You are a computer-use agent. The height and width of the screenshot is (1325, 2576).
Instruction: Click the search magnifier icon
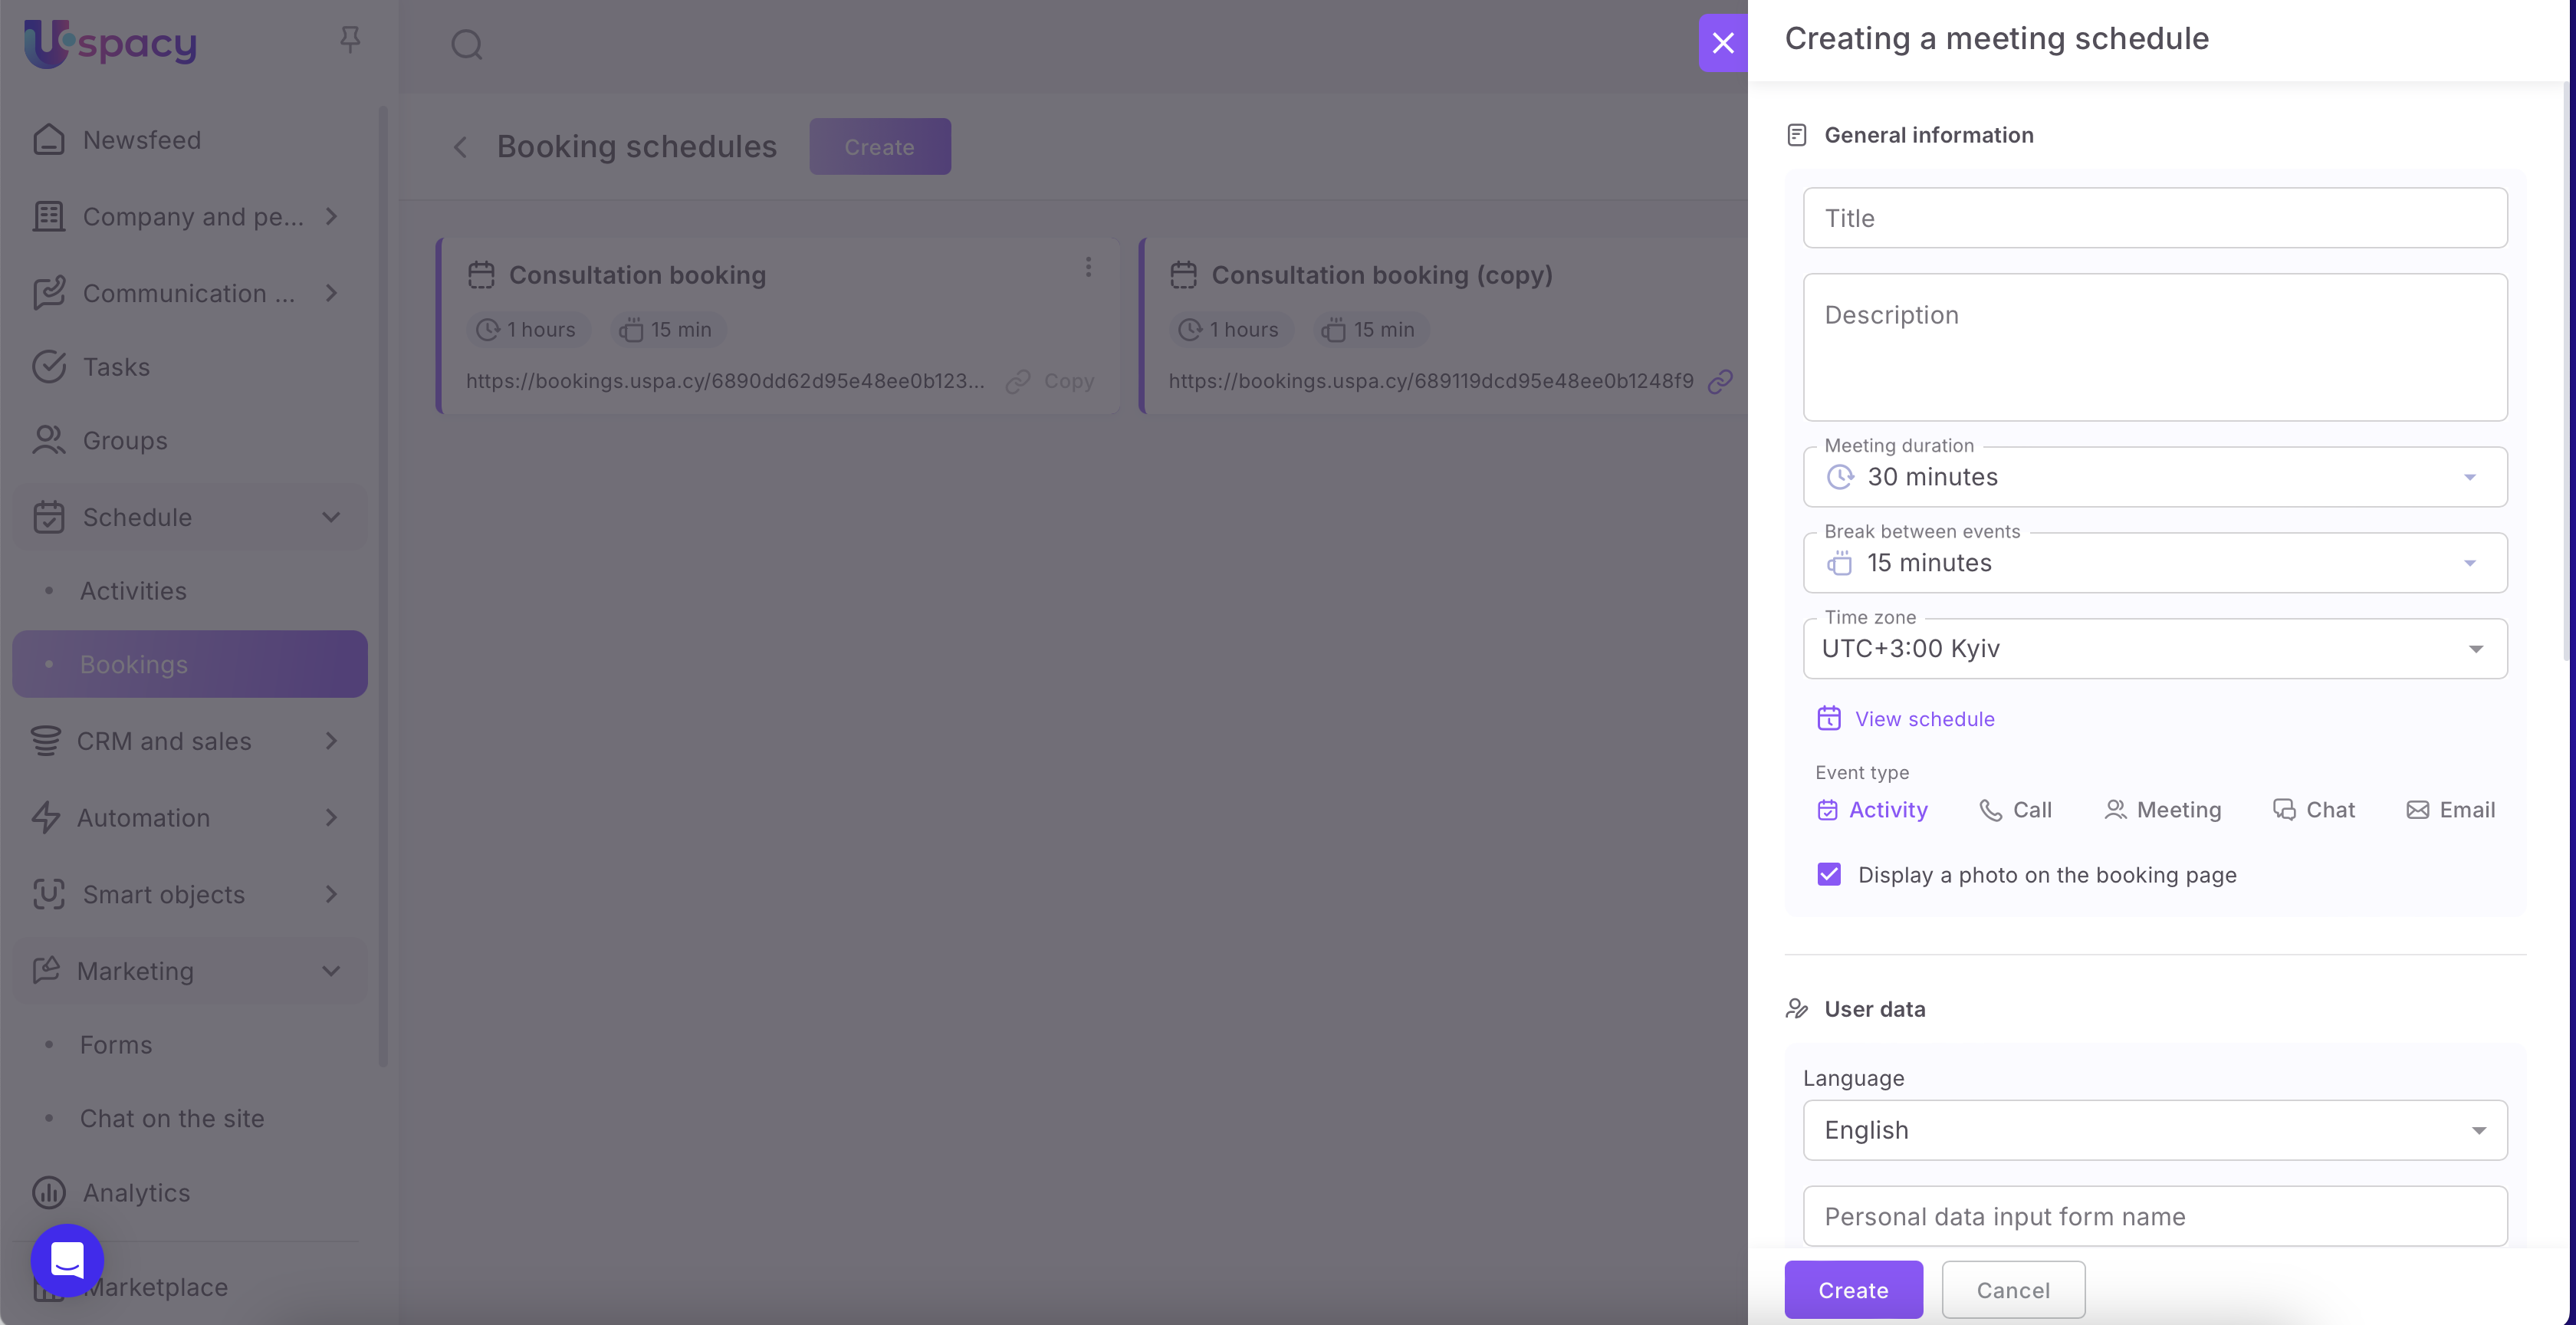click(466, 44)
